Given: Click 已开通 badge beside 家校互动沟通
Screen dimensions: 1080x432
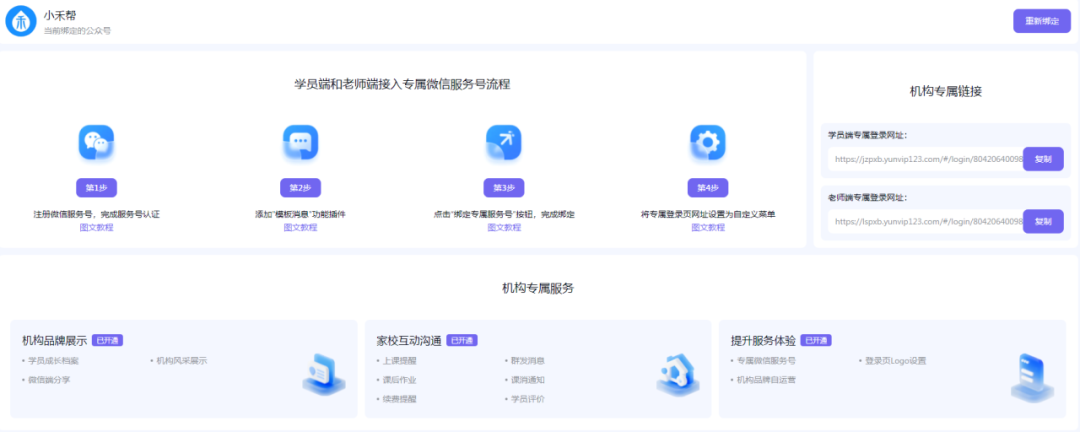Looking at the screenshot, I should point(462,340).
